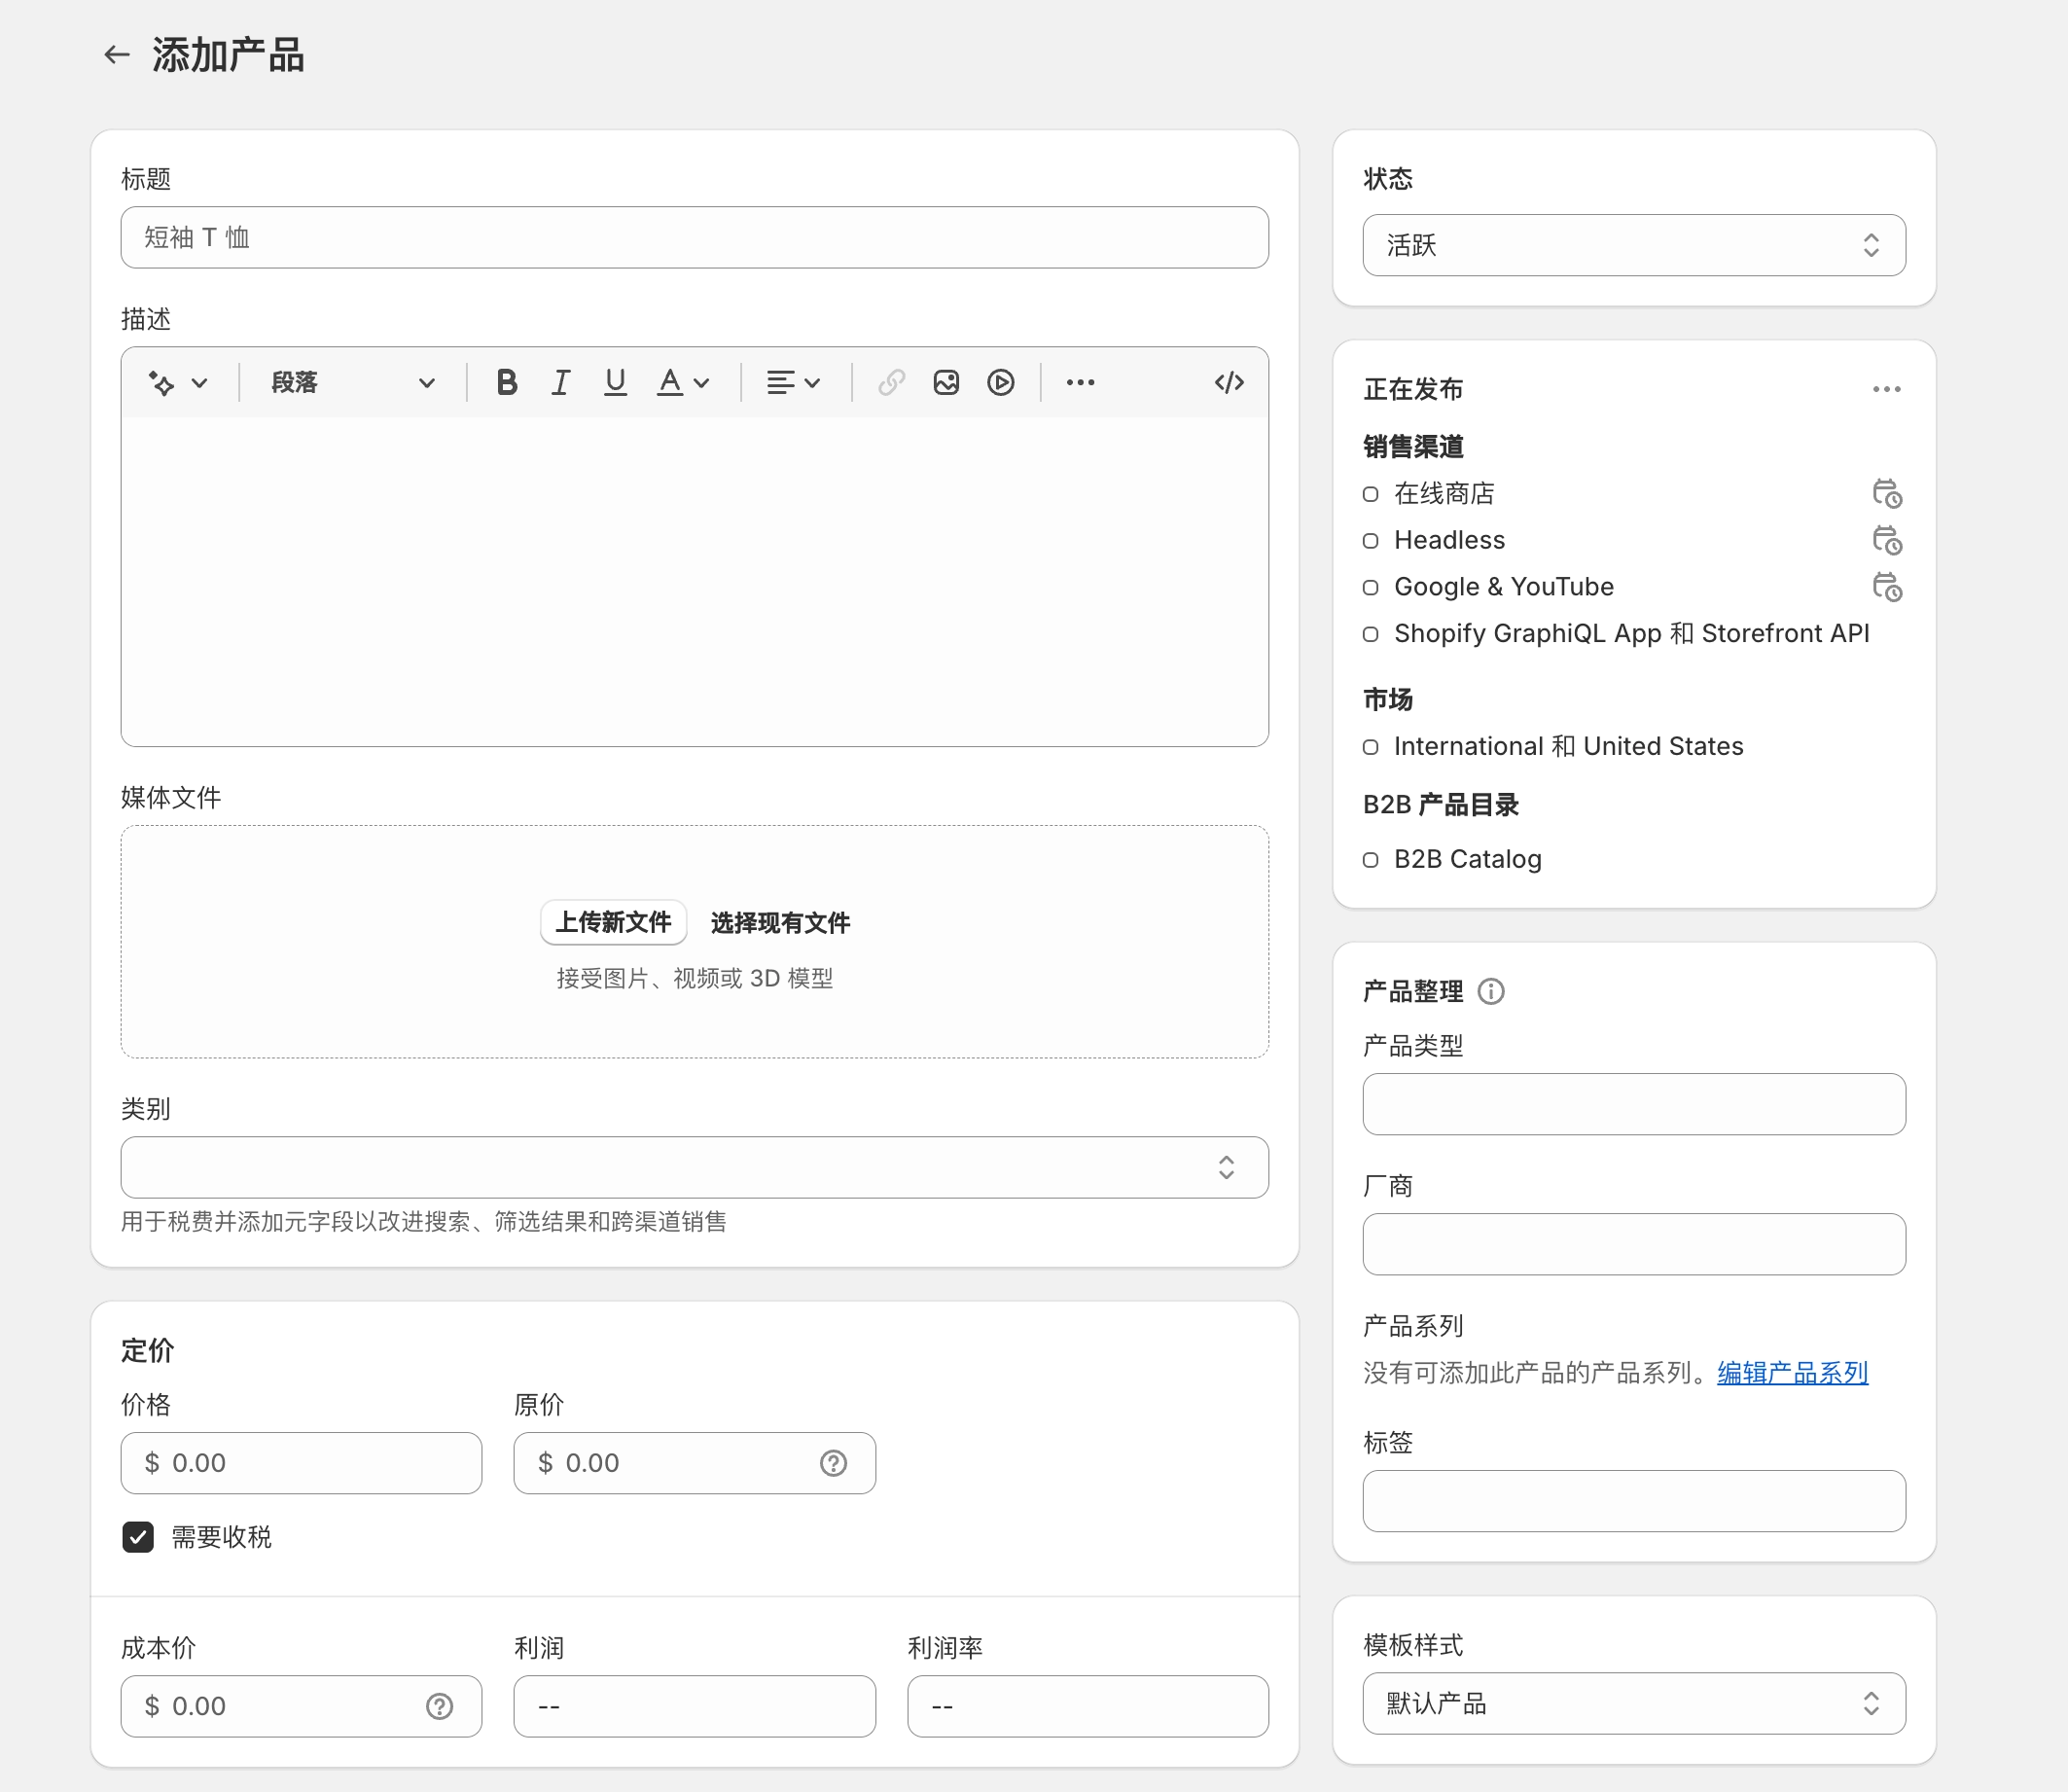Open the text color dropdown in the toolbar
The image size is (2068, 1792).
point(683,382)
